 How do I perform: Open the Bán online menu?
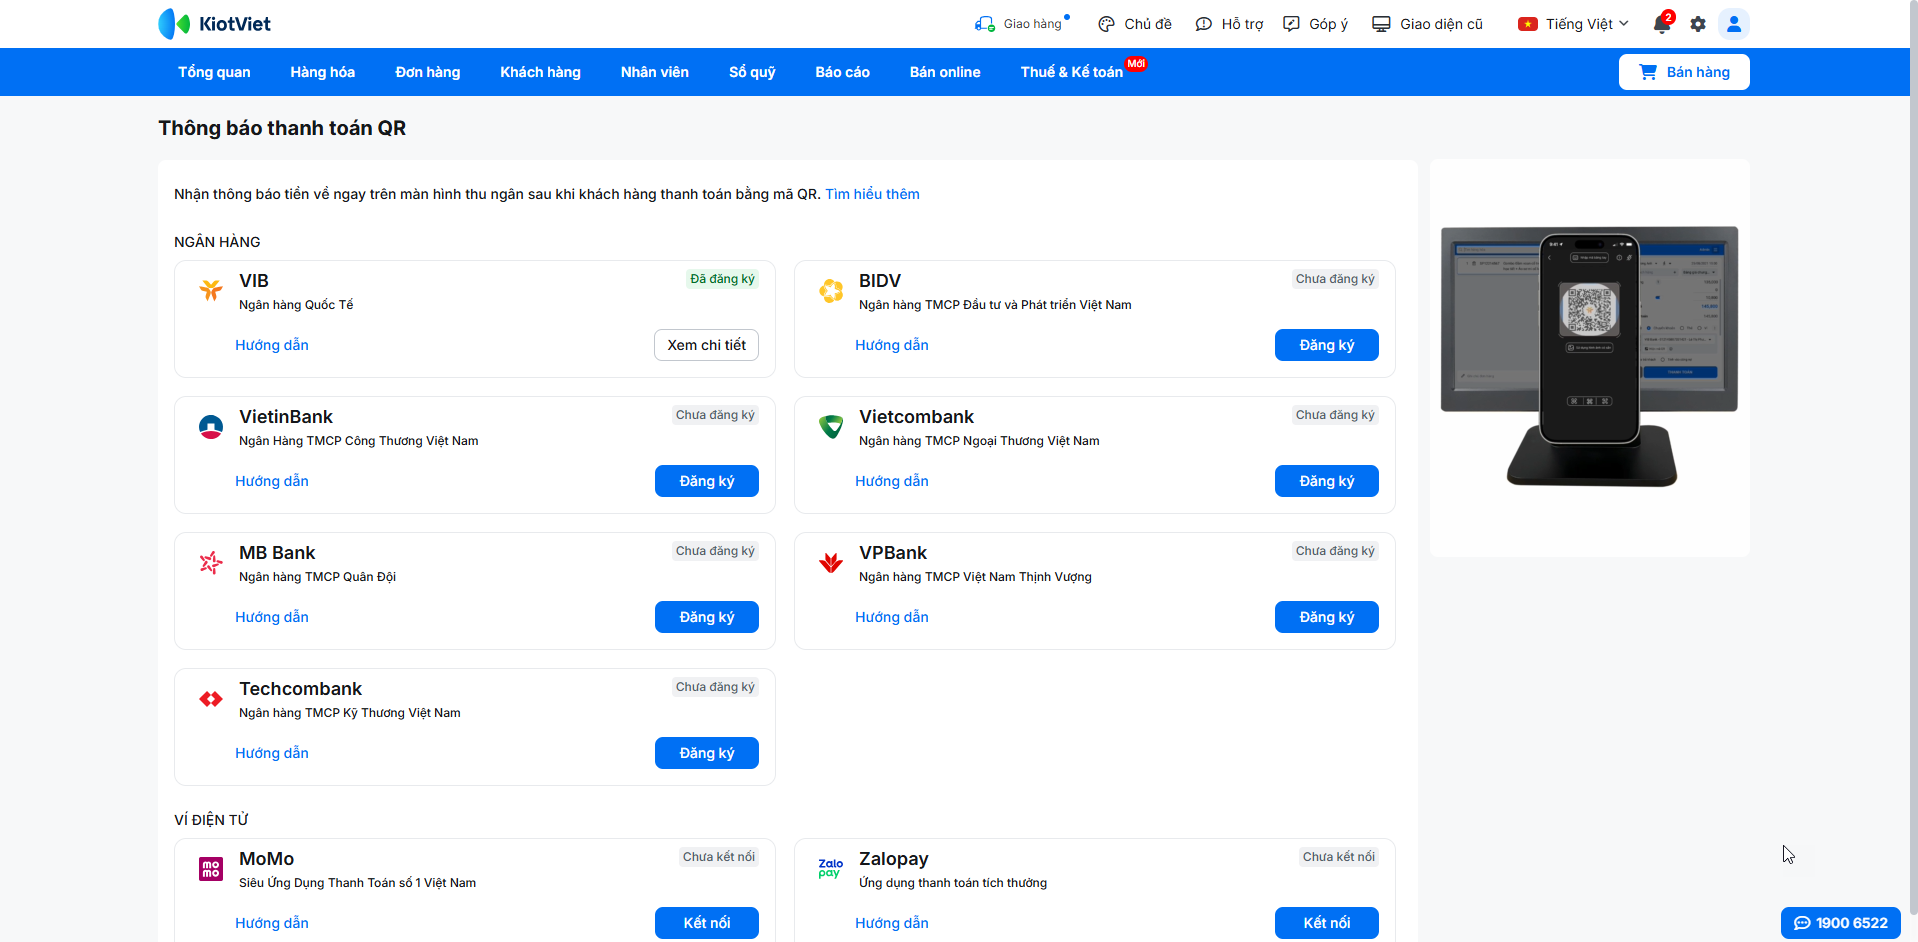pos(945,72)
